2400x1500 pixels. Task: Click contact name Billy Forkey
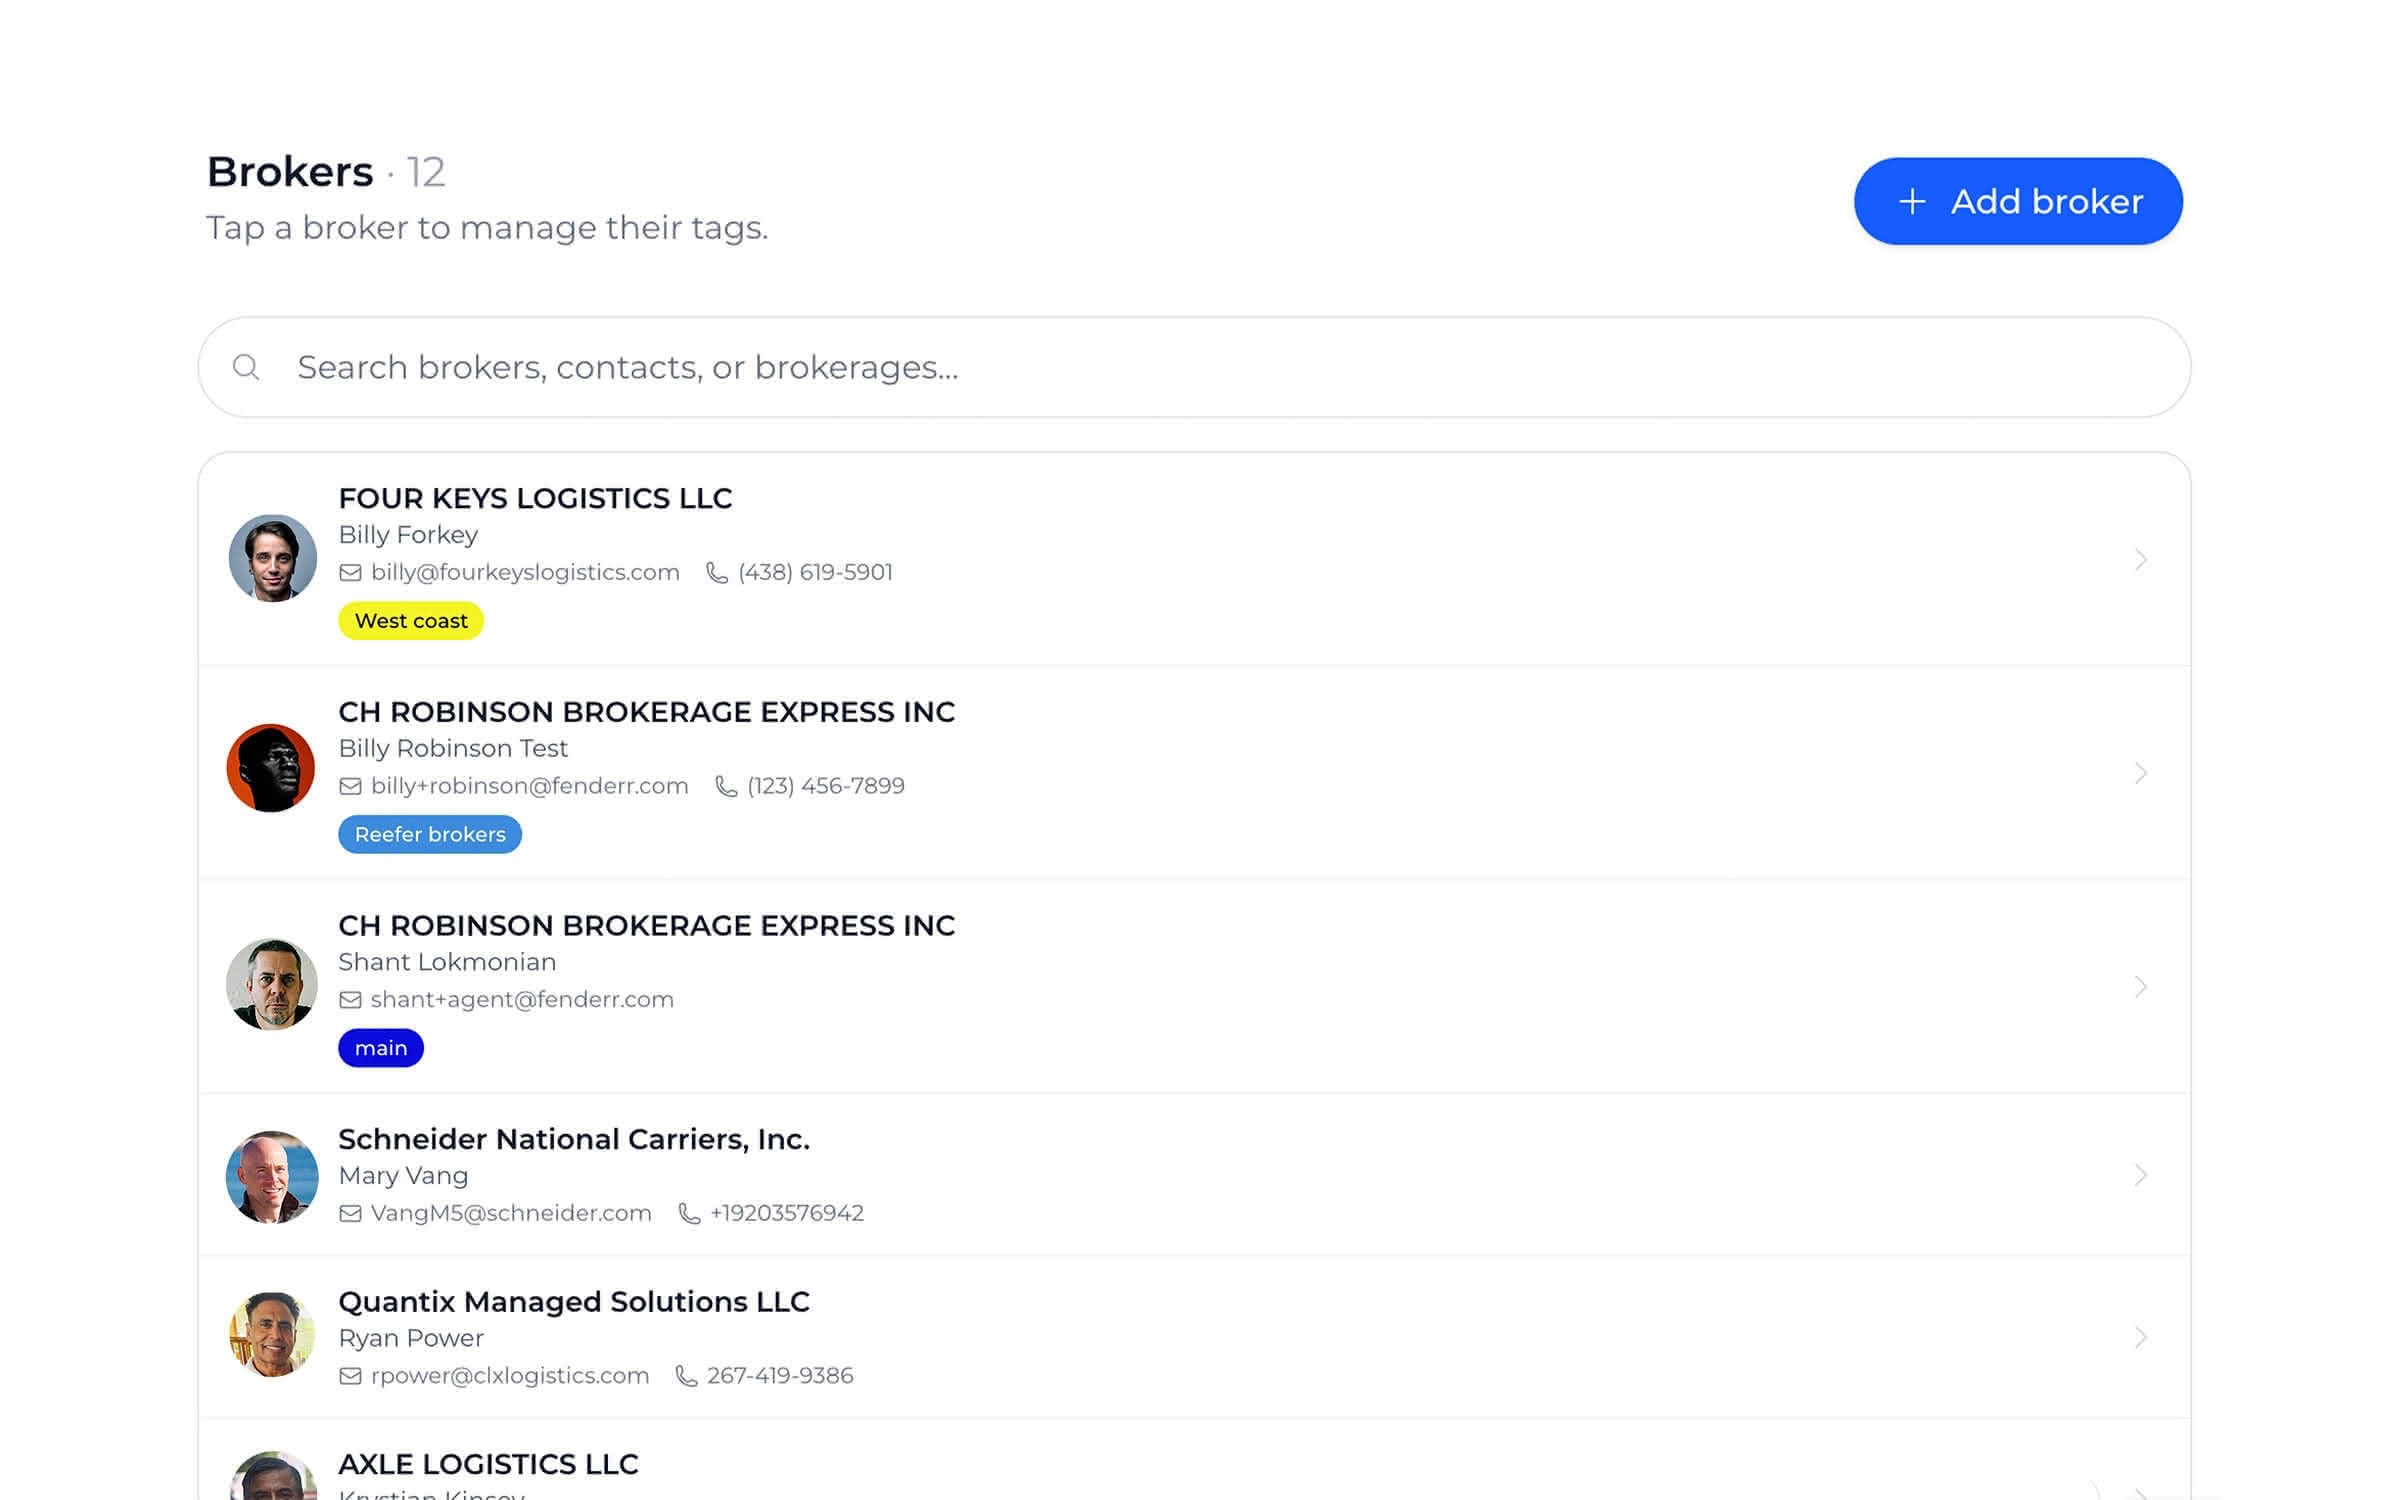click(408, 535)
